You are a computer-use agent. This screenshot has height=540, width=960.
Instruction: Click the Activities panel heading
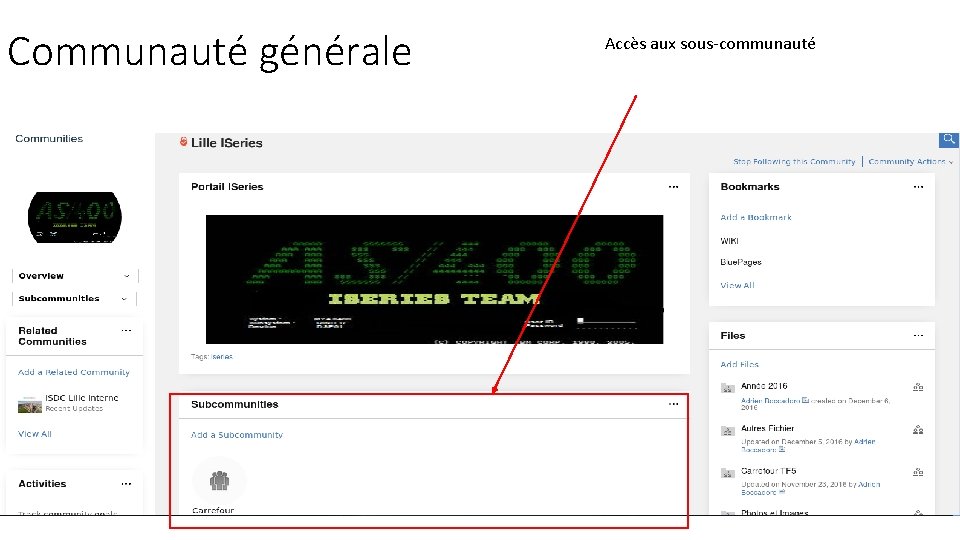pos(42,484)
